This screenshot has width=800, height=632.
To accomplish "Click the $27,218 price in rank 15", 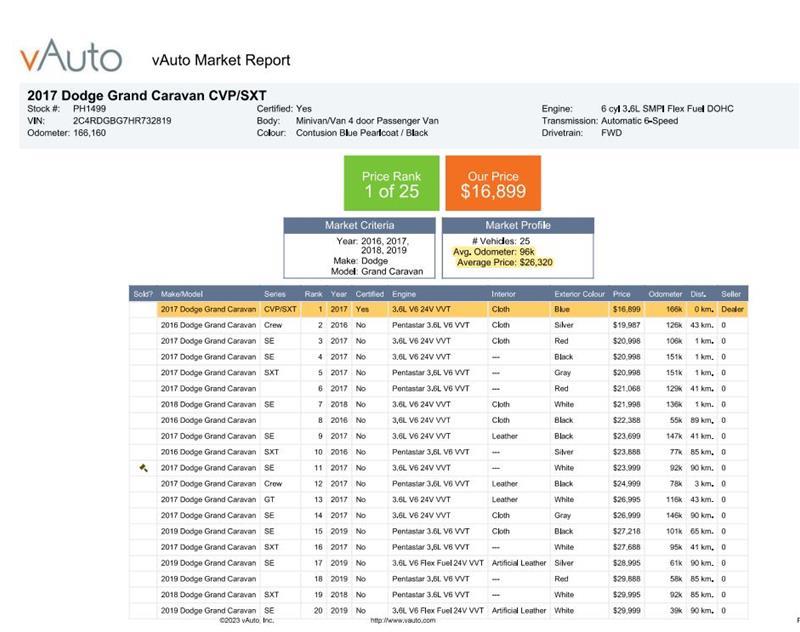I will [626, 531].
